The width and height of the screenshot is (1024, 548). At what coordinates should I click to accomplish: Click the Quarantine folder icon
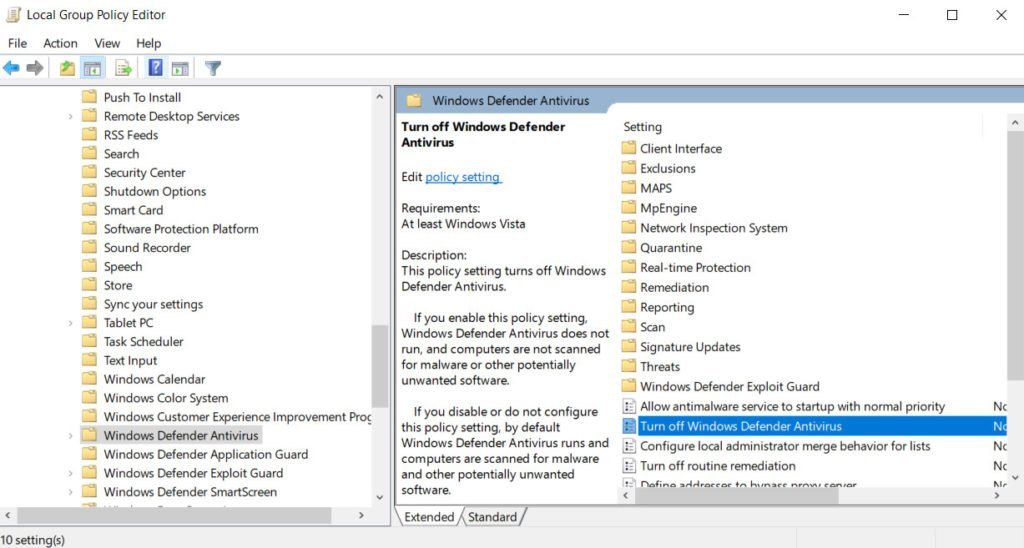tap(628, 247)
